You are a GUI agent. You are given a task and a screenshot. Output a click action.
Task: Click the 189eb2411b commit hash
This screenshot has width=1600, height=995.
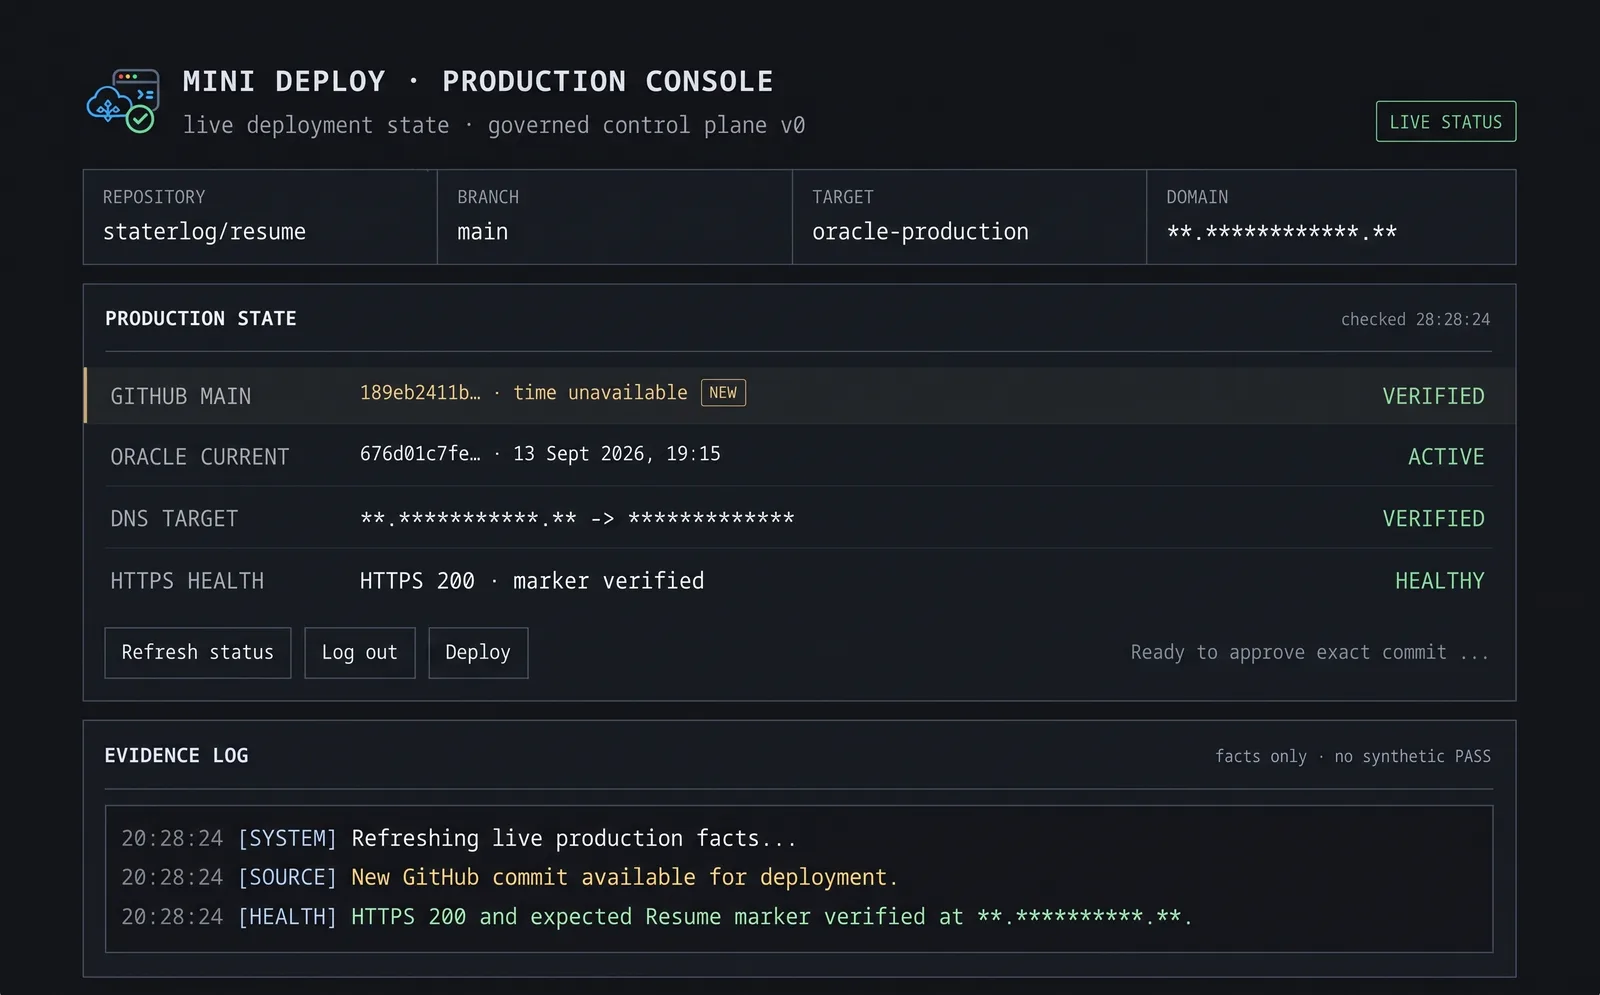(420, 393)
